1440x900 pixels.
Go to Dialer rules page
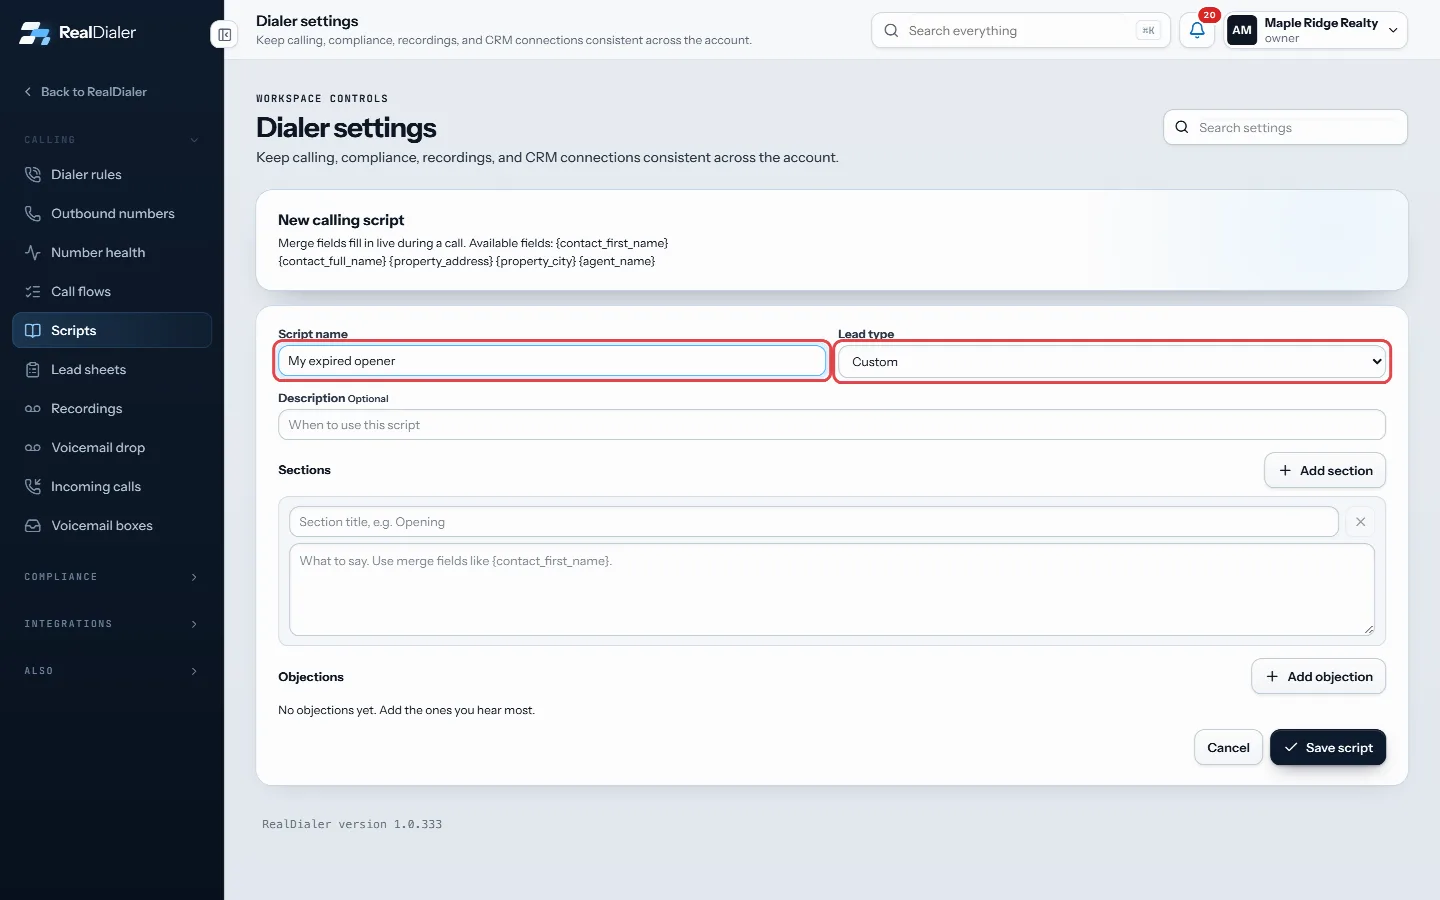point(112,175)
